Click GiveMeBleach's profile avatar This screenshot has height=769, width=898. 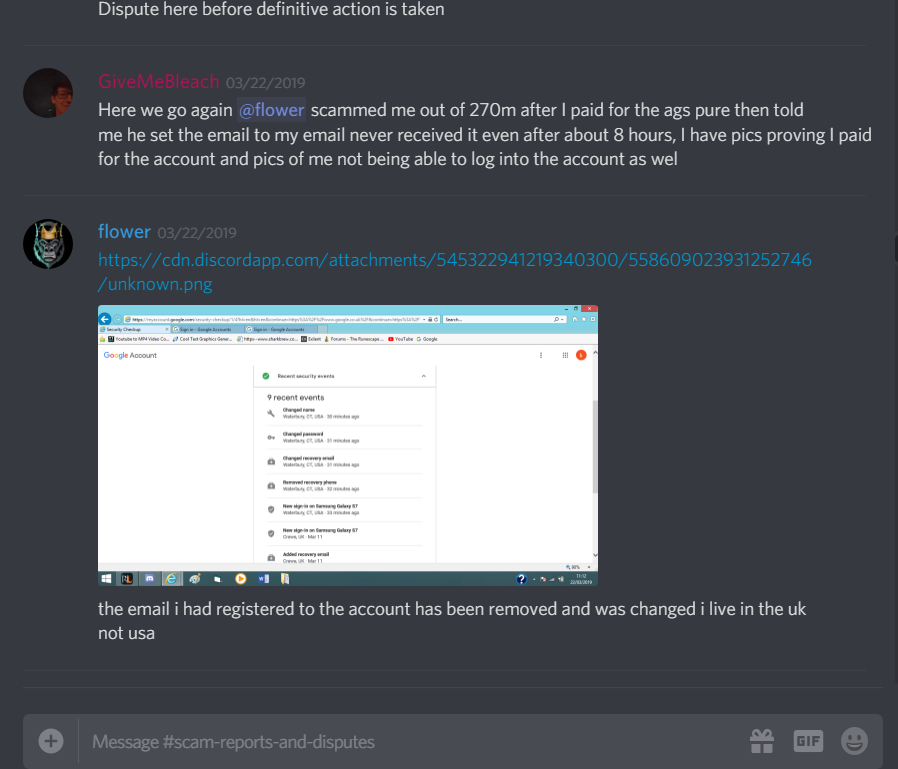coord(48,93)
